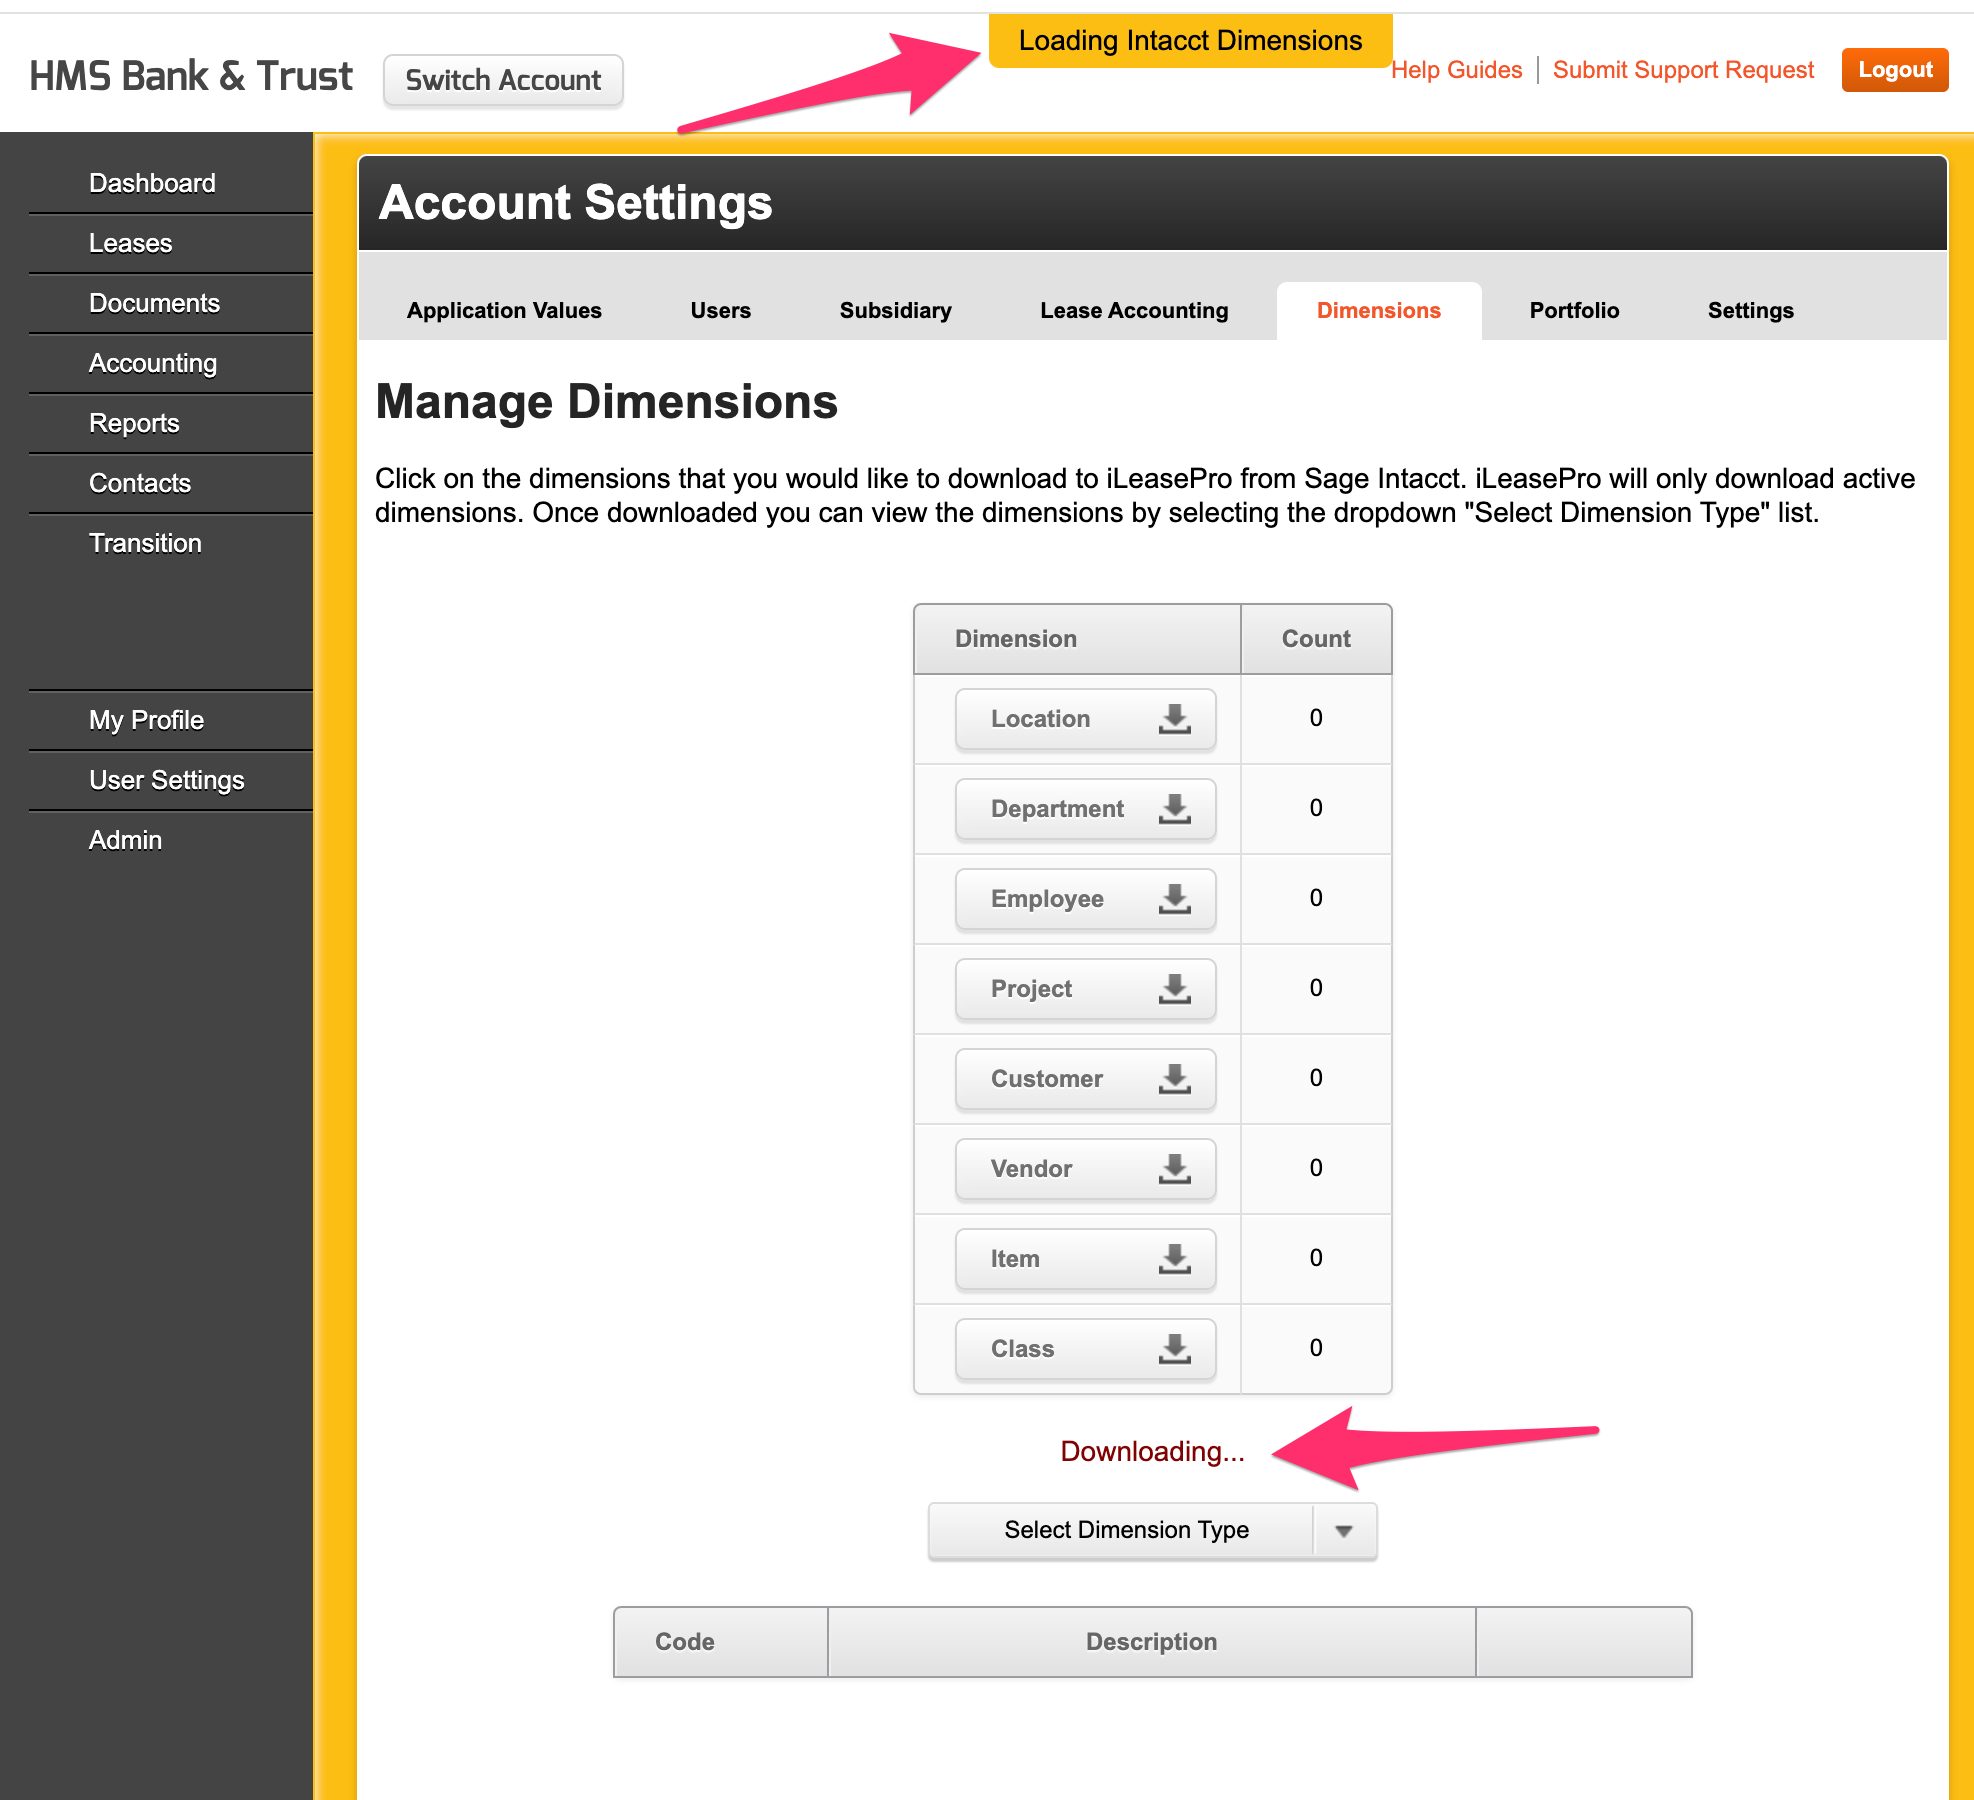Switch to the Lease Accounting tab
The image size is (1974, 1800).
point(1133,311)
